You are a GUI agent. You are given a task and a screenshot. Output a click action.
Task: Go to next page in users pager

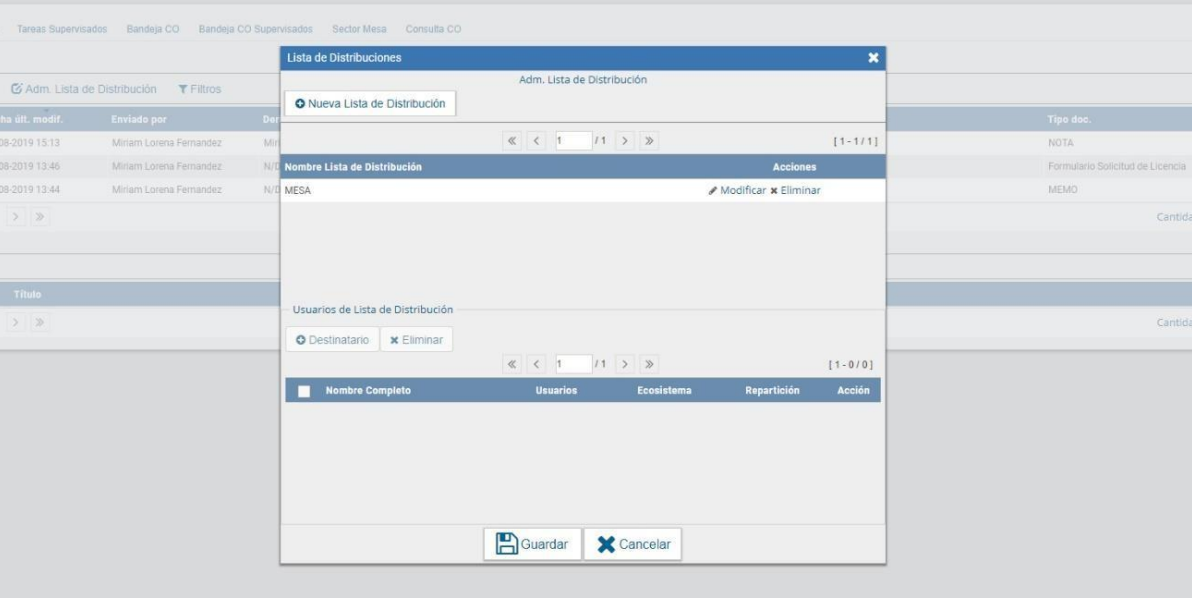(x=625, y=364)
